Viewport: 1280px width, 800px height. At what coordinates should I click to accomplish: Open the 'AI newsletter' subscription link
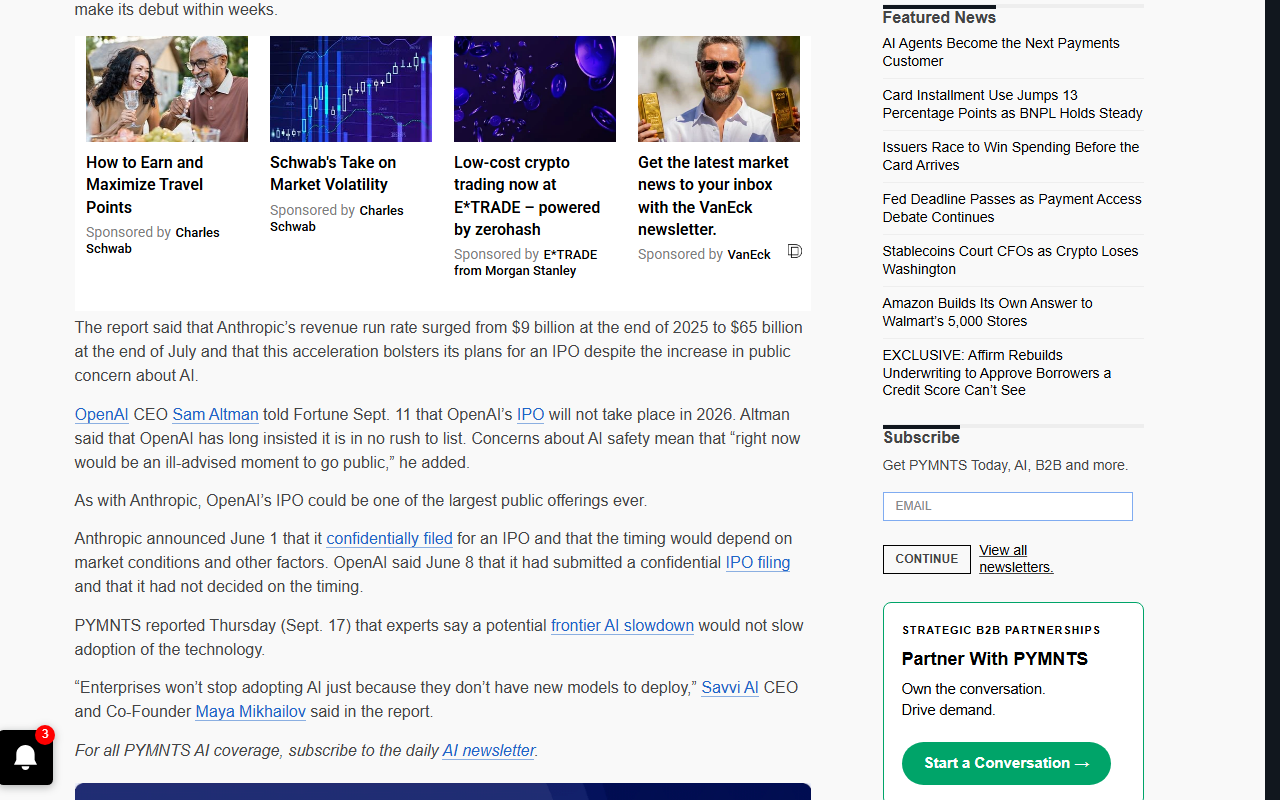(x=489, y=750)
